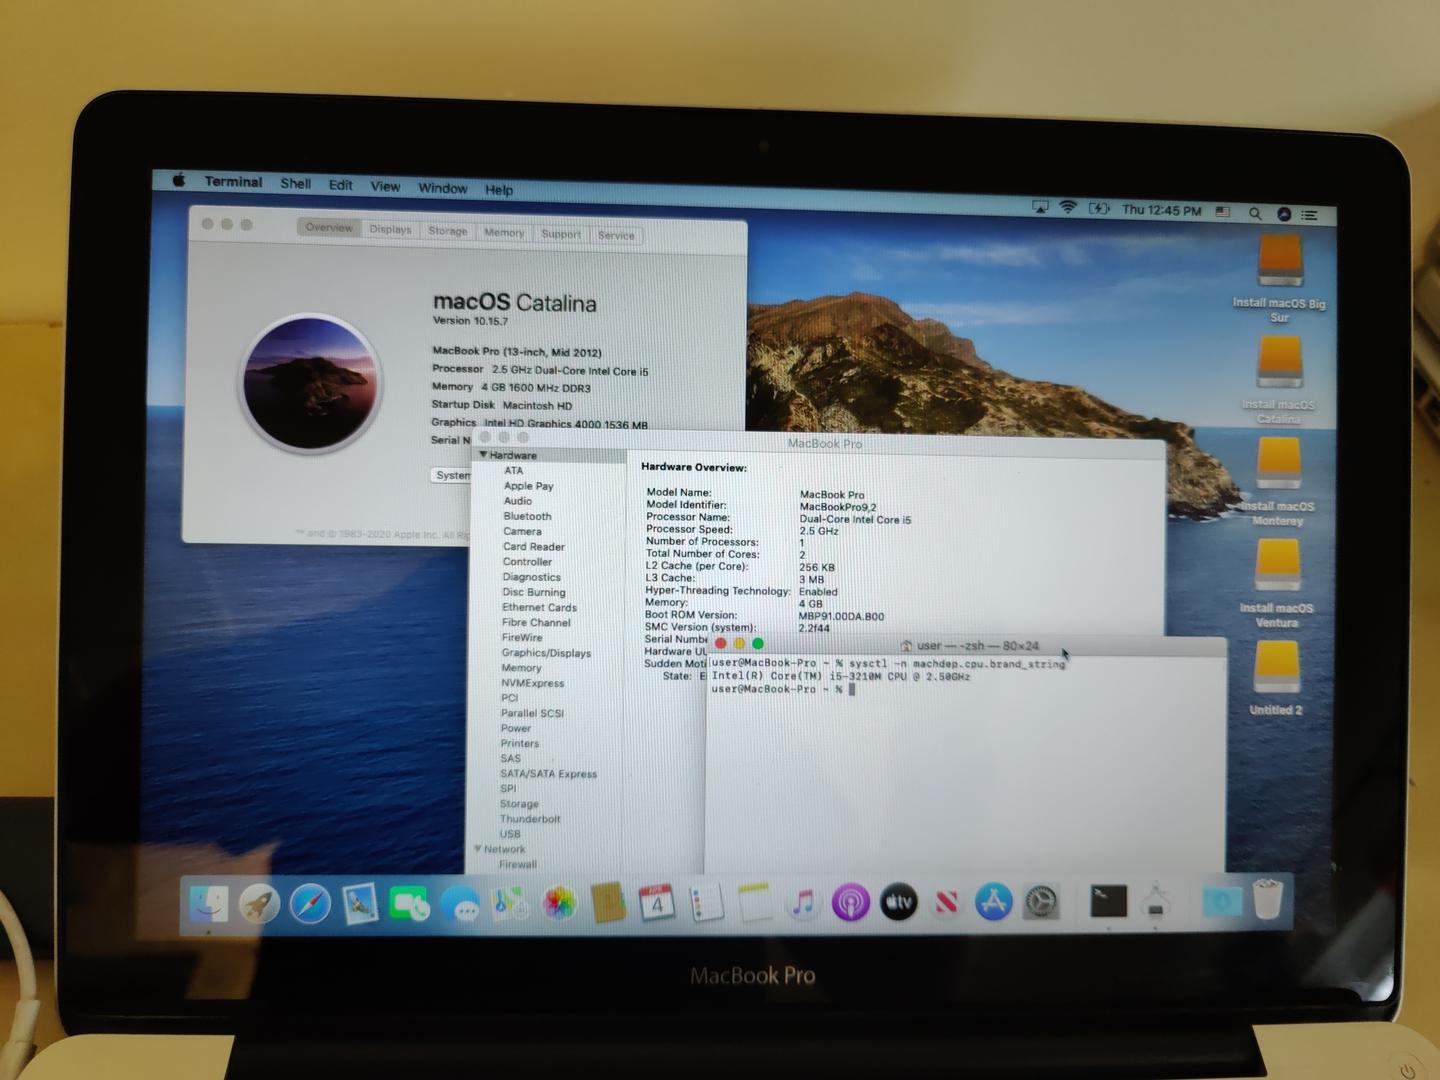
Task: Collapse the Network section in the sidebar
Action: (478, 849)
